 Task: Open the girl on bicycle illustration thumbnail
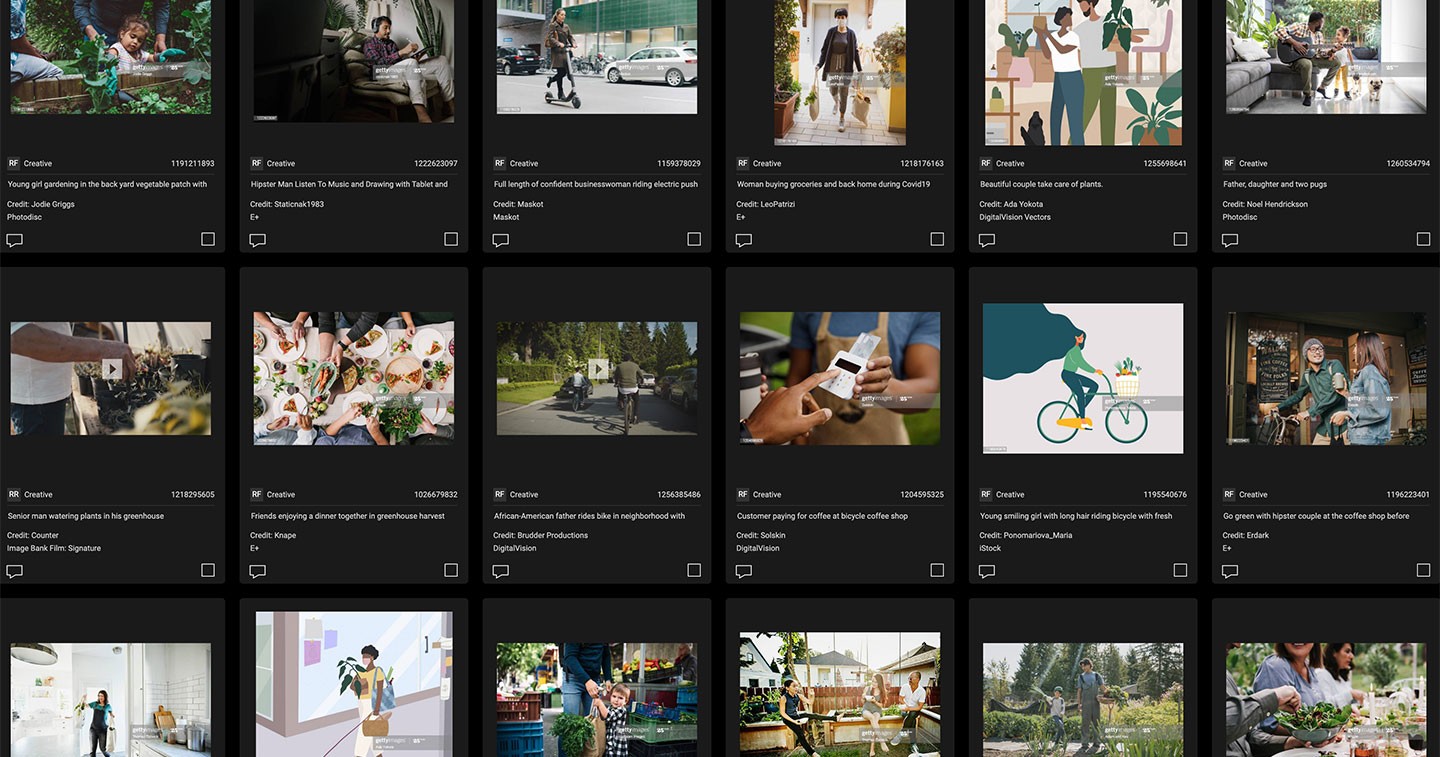pyautogui.click(x=1083, y=378)
